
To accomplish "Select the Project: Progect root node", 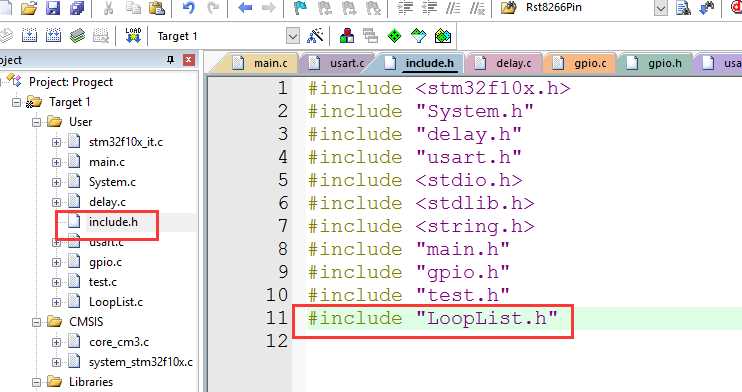I will tap(71, 82).
